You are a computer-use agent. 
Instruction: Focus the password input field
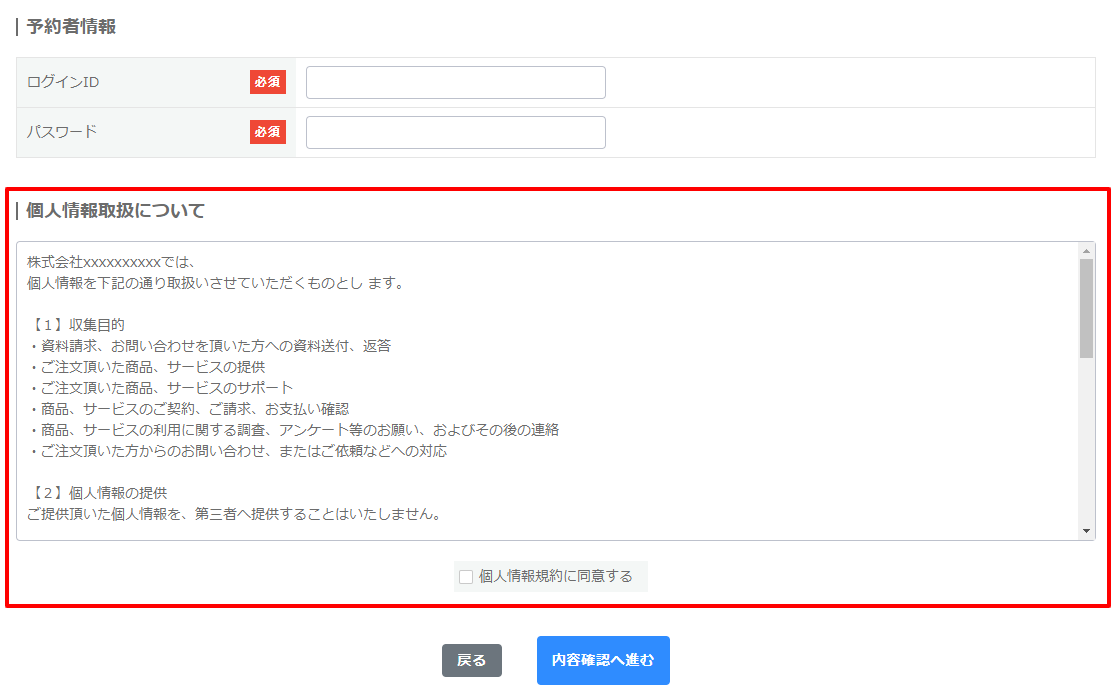[x=455, y=132]
